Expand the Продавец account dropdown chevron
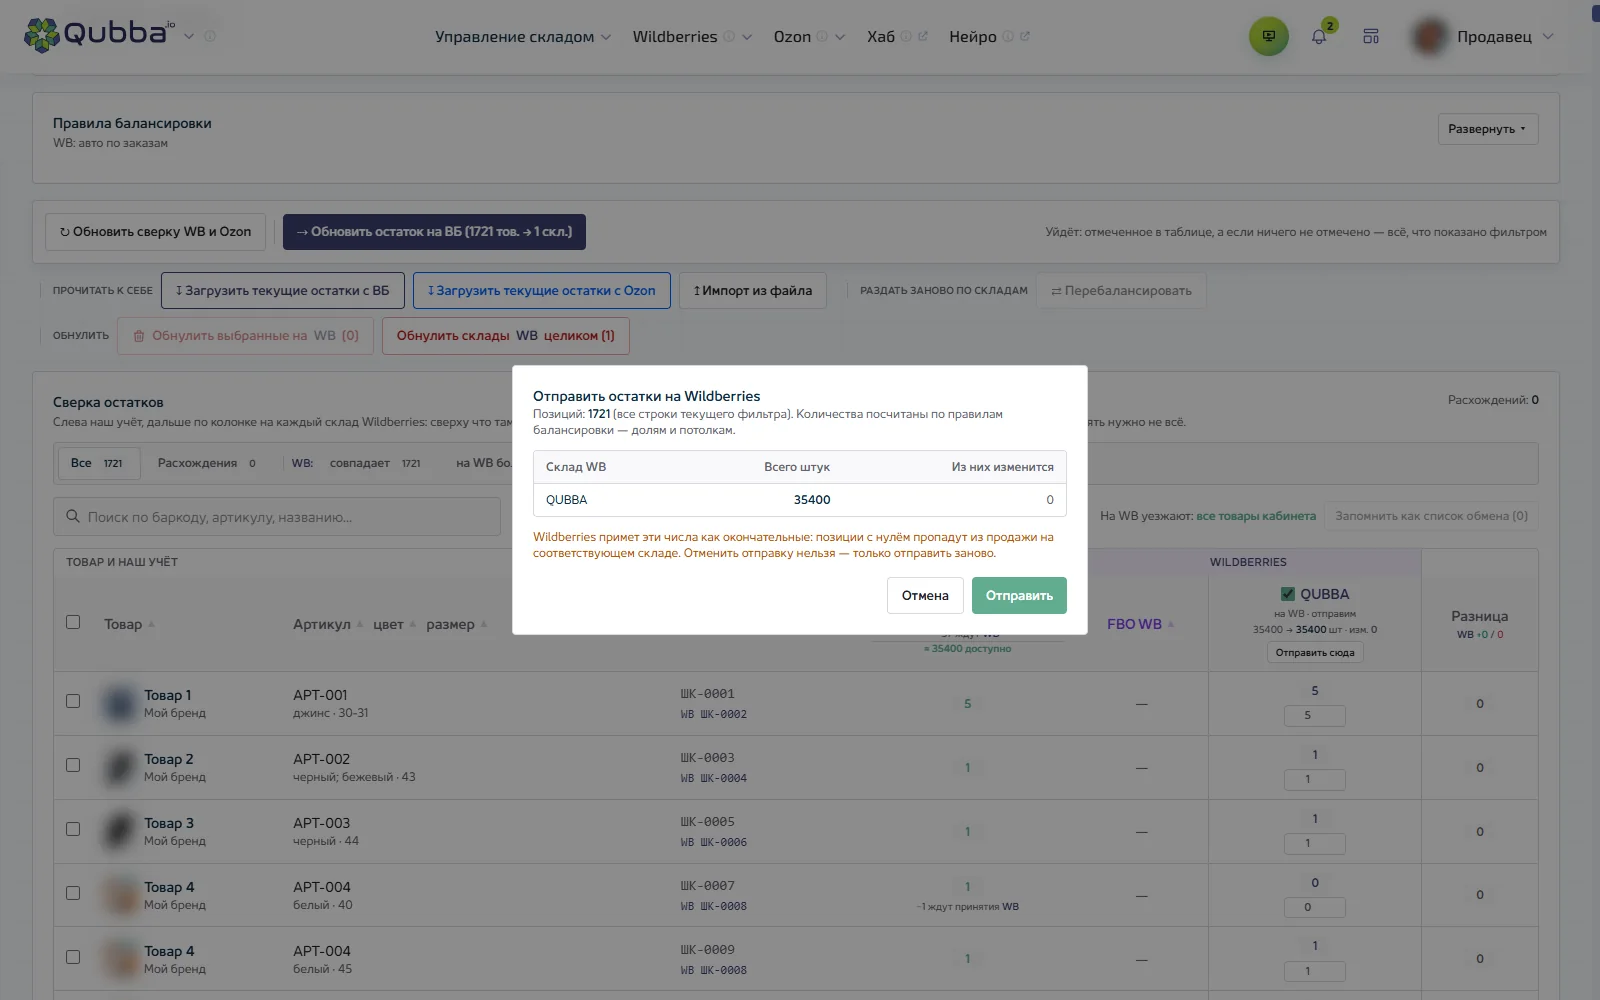1600x1000 pixels. (1548, 37)
